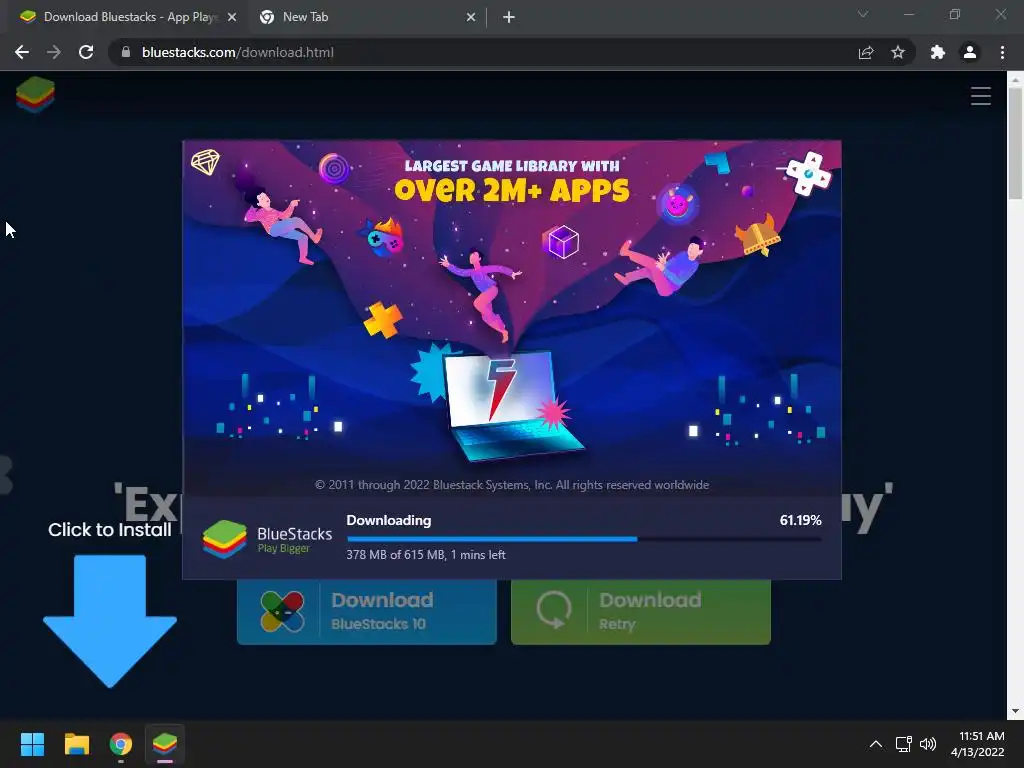The image size is (1024, 768).
Task: Share this page via the share icon
Action: (866, 52)
